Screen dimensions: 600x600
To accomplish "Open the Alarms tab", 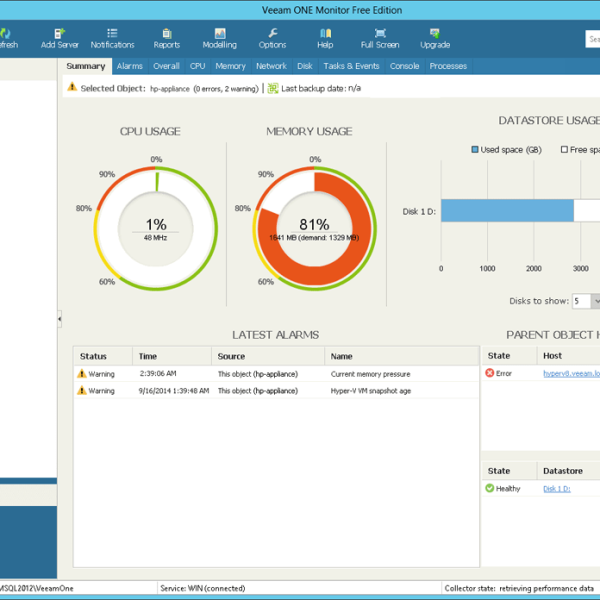I will (x=130, y=66).
